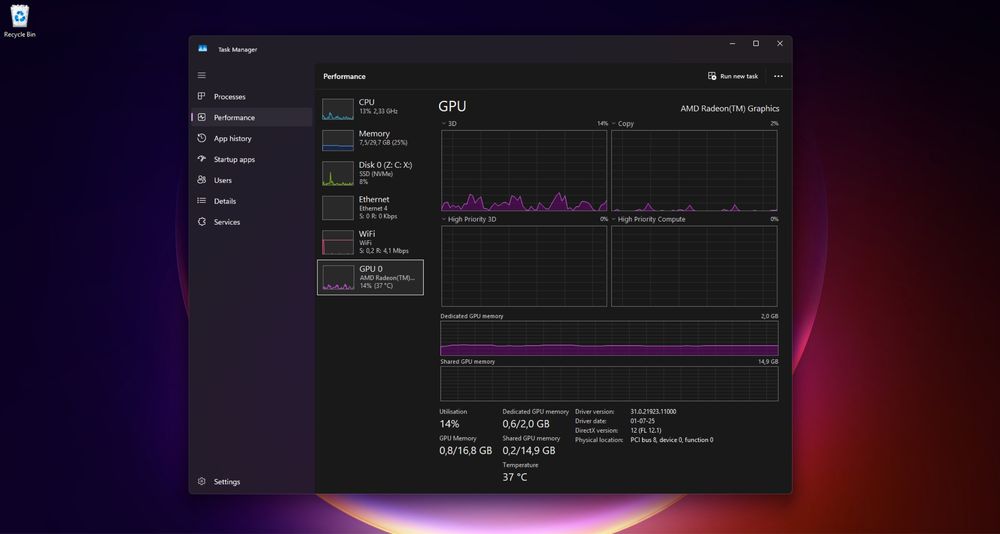Click the "AMD Radeon(TM) Graphics" heading
Viewport: 1000px width, 534px height.
[730, 108]
